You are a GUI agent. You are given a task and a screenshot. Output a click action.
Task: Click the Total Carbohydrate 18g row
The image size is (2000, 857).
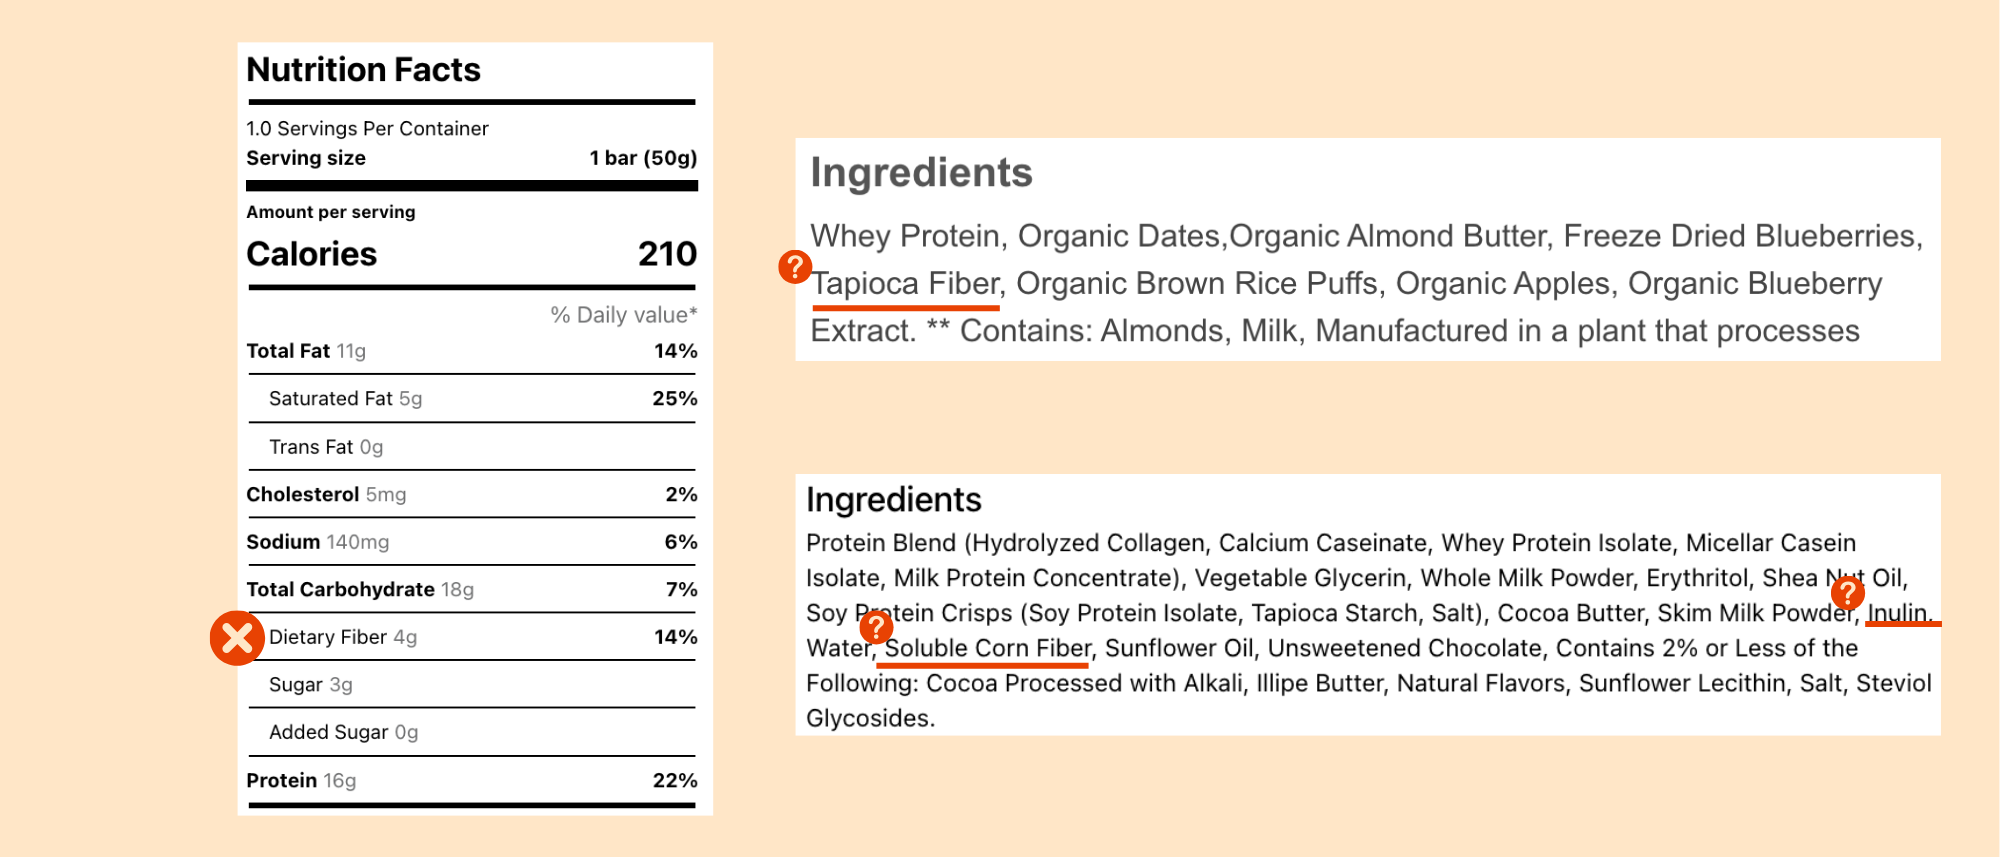pyautogui.click(x=472, y=589)
